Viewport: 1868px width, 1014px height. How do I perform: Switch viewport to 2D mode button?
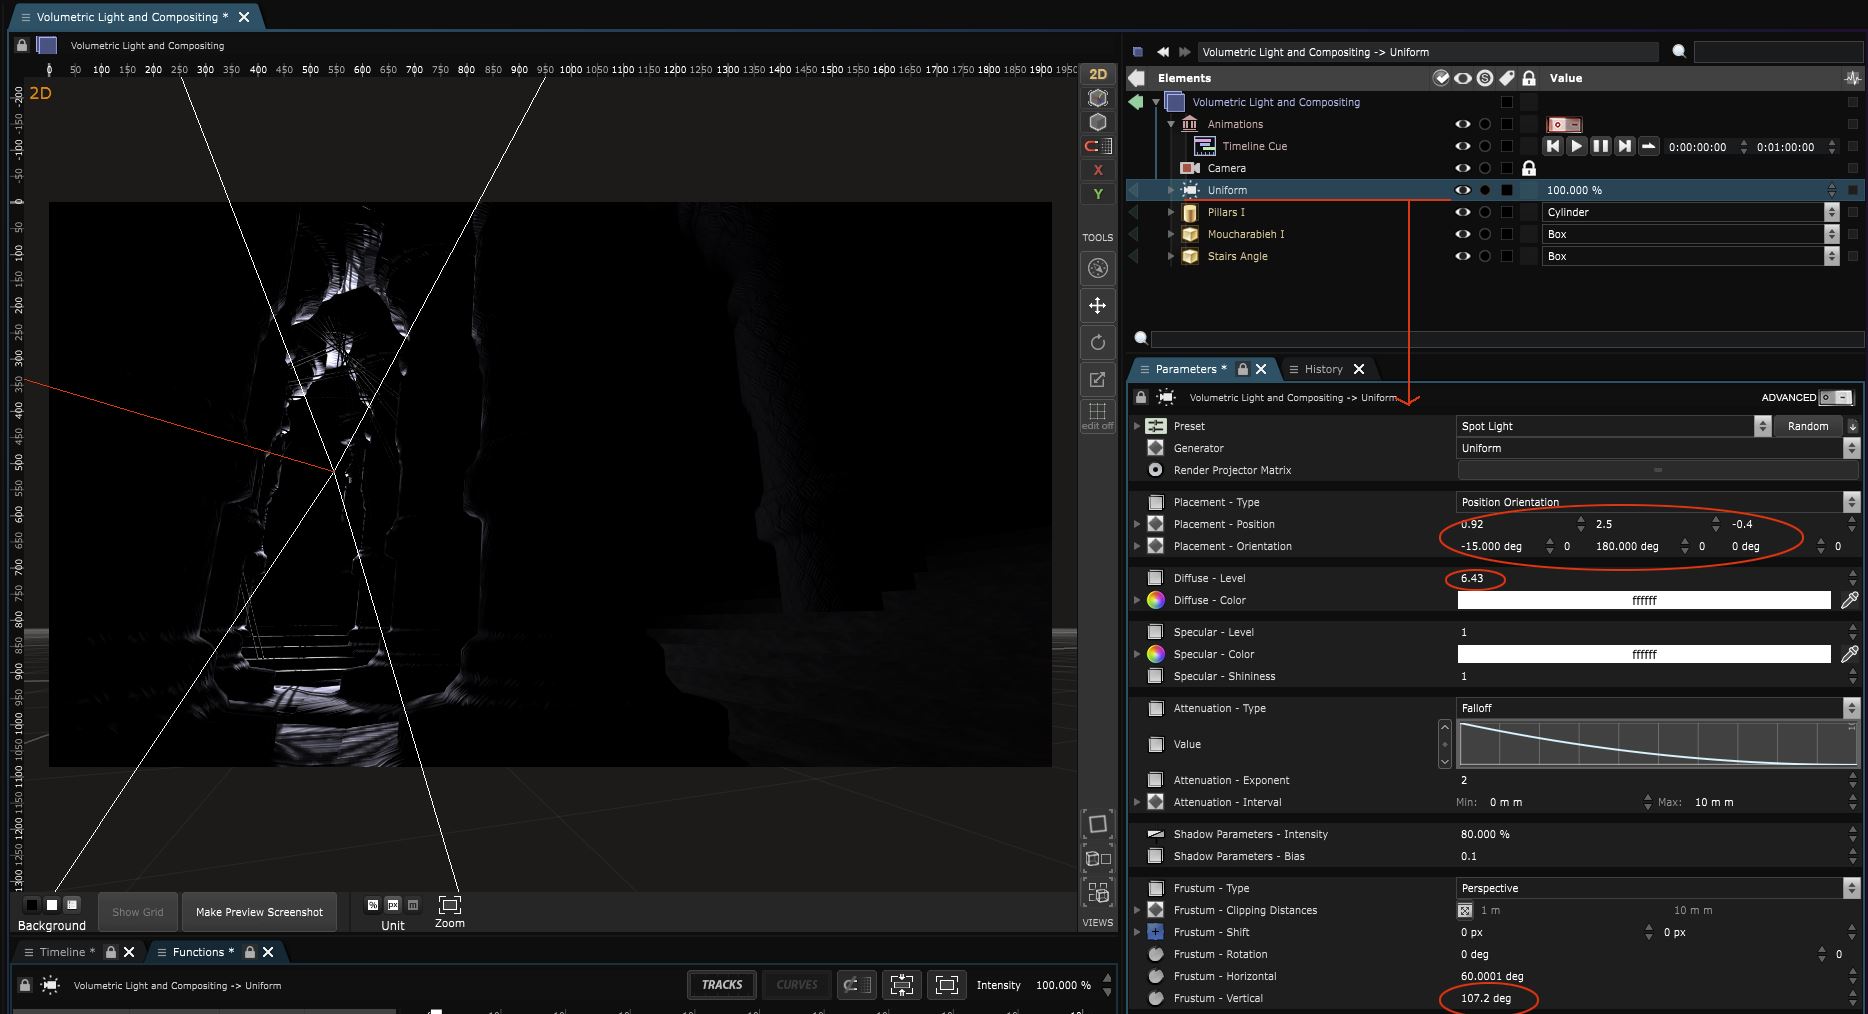click(x=1098, y=74)
